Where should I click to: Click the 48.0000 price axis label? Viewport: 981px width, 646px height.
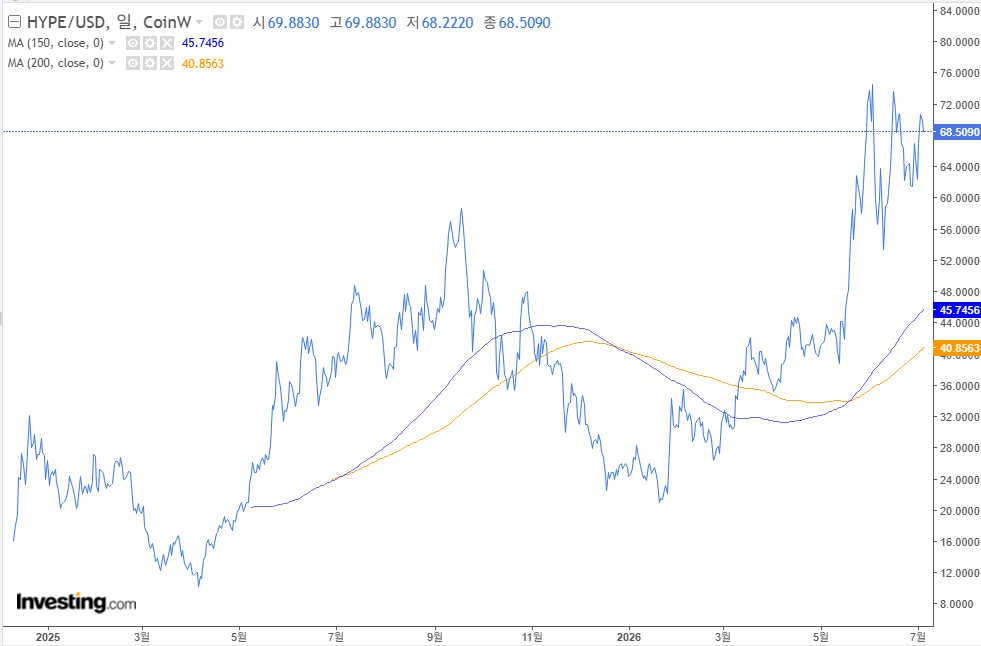960,292
